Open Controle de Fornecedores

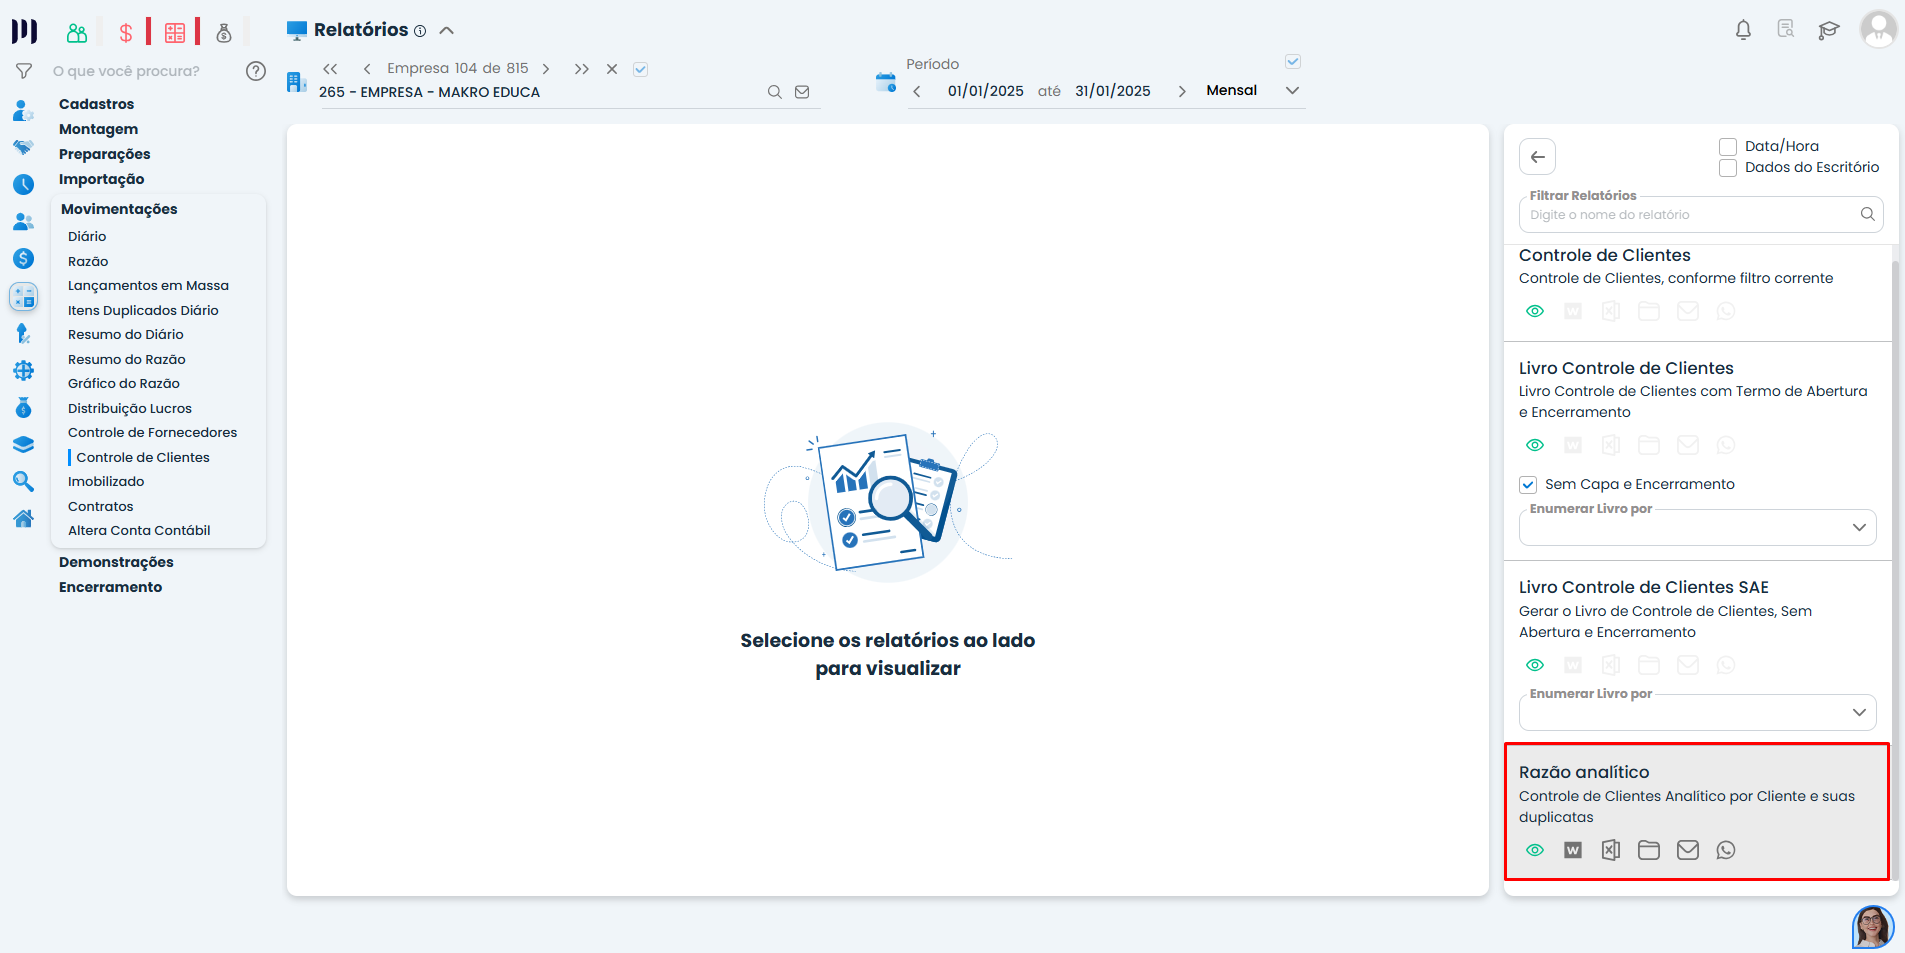(x=152, y=433)
